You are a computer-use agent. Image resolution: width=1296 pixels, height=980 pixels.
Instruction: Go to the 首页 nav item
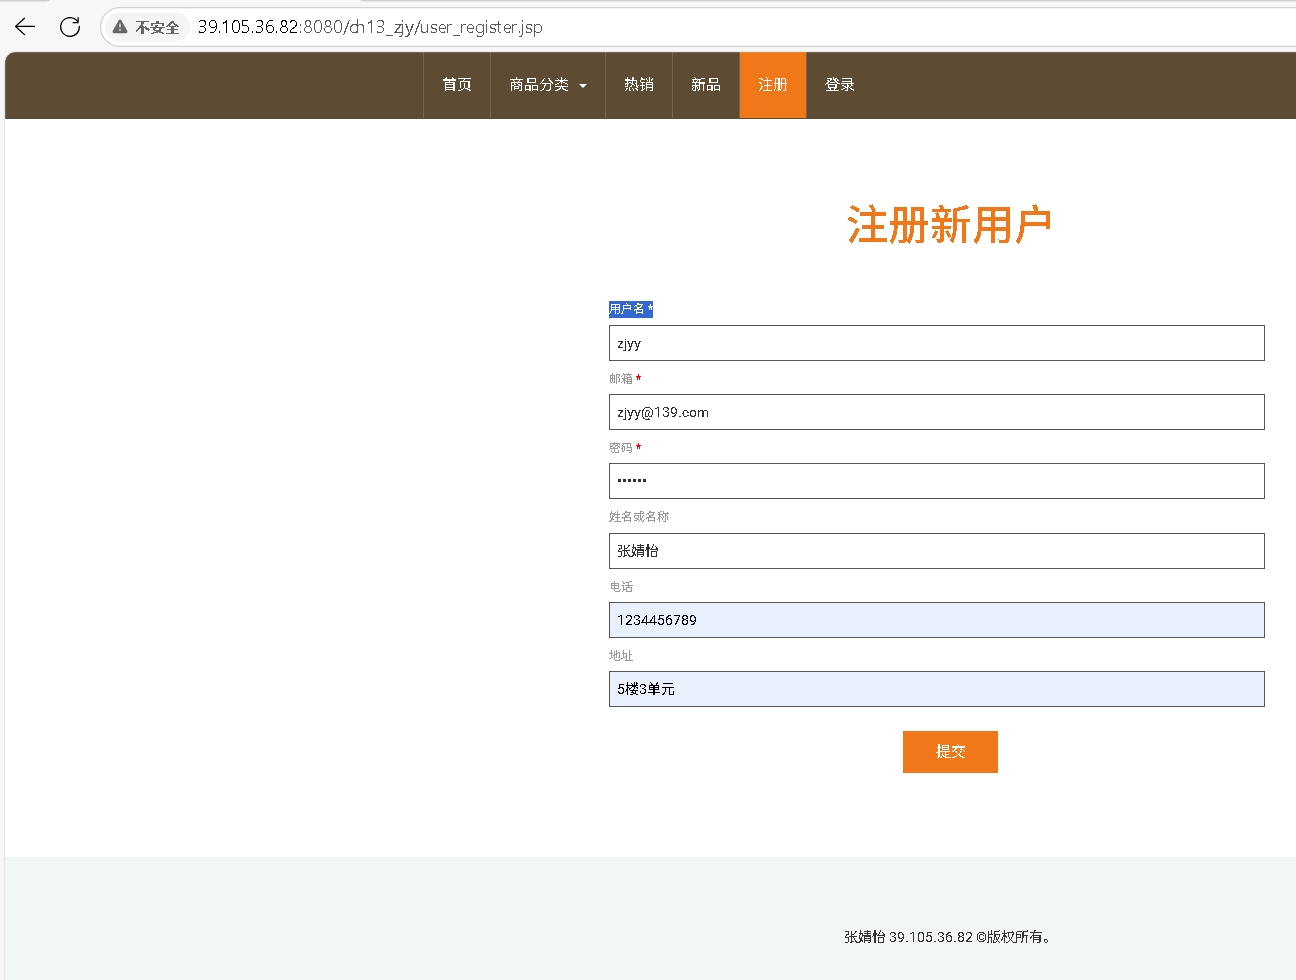tap(457, 85)
